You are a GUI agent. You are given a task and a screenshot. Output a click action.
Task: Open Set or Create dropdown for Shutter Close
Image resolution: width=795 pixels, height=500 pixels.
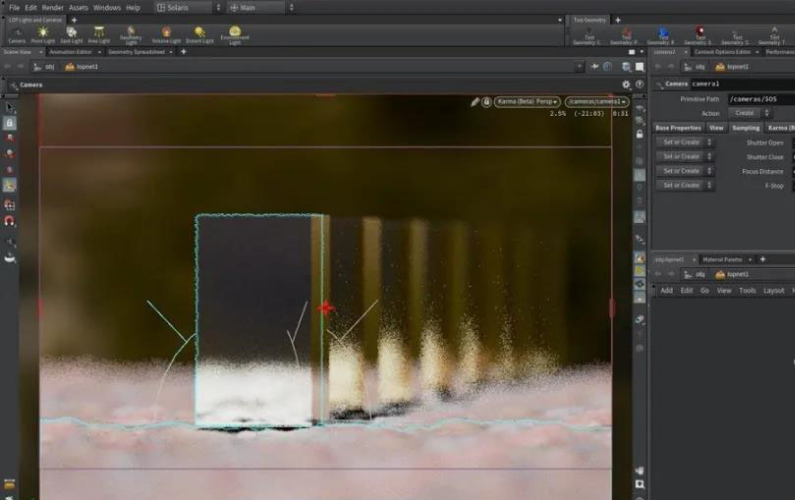click(x=685, y=157)
